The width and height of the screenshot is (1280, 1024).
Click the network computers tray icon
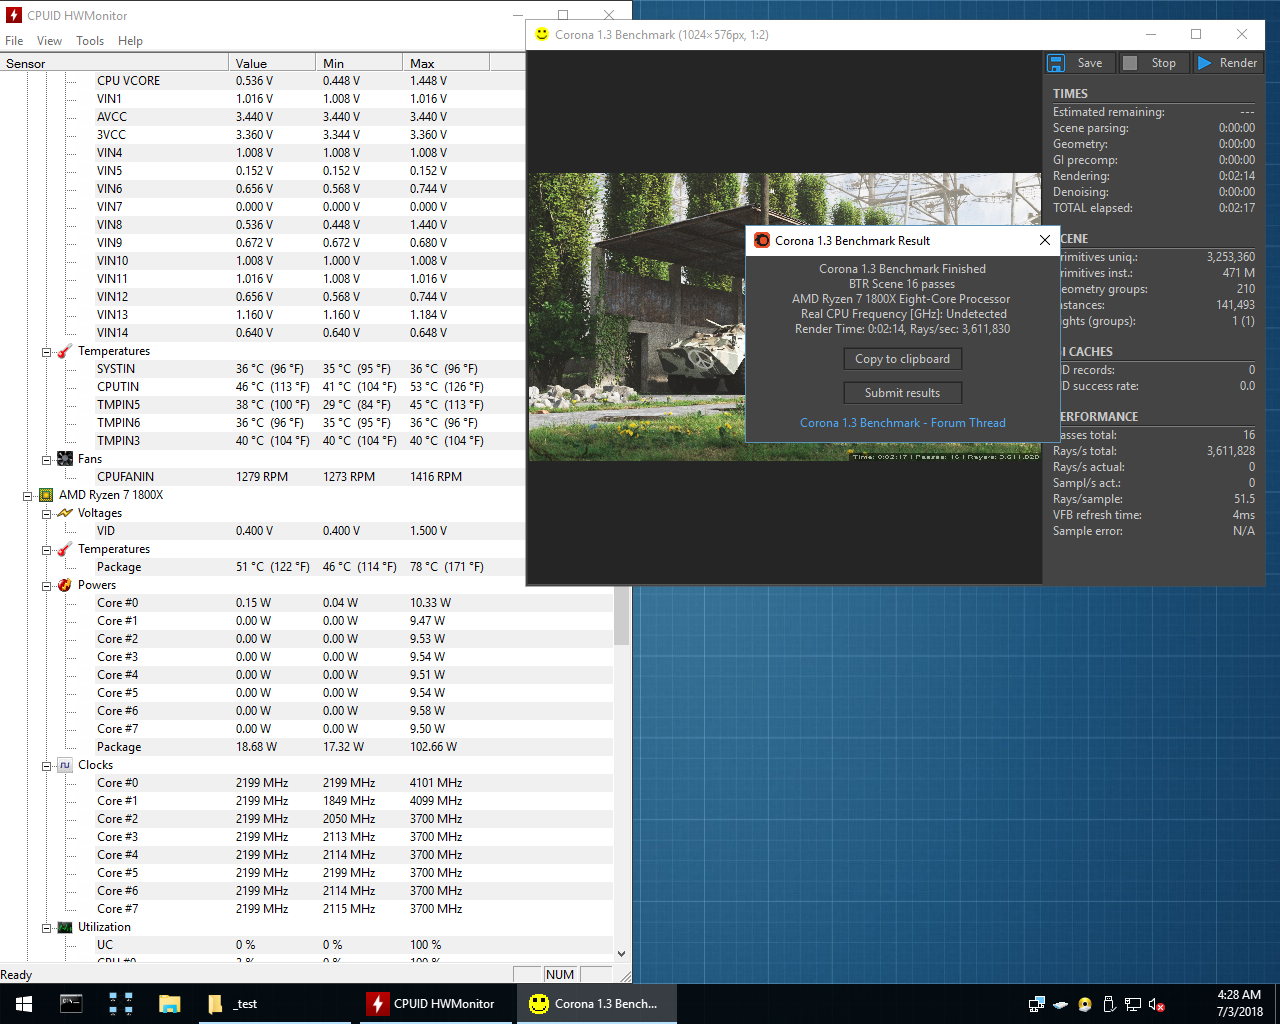click(x=1037, y=1004)
